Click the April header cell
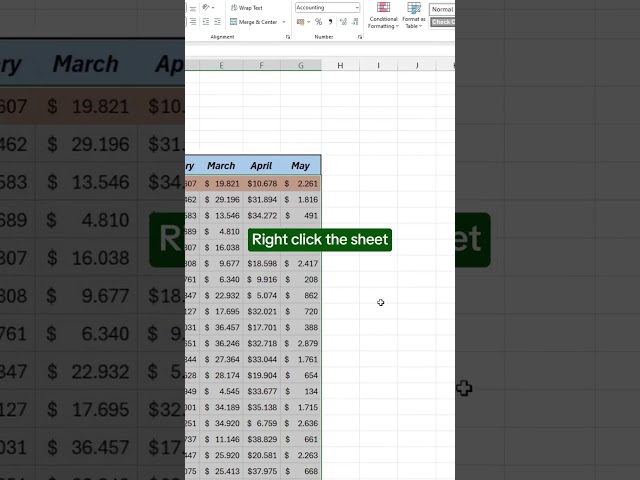Screen dimensions: 640x480 262,165
